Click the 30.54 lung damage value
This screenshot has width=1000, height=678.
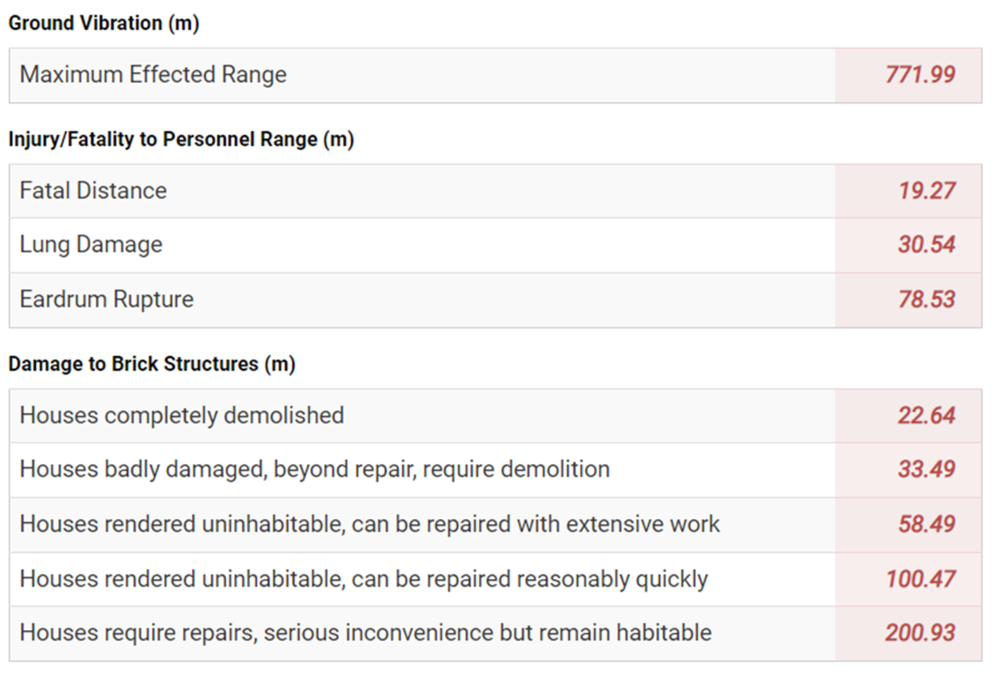pyautogui.click(x=926, y=245)
